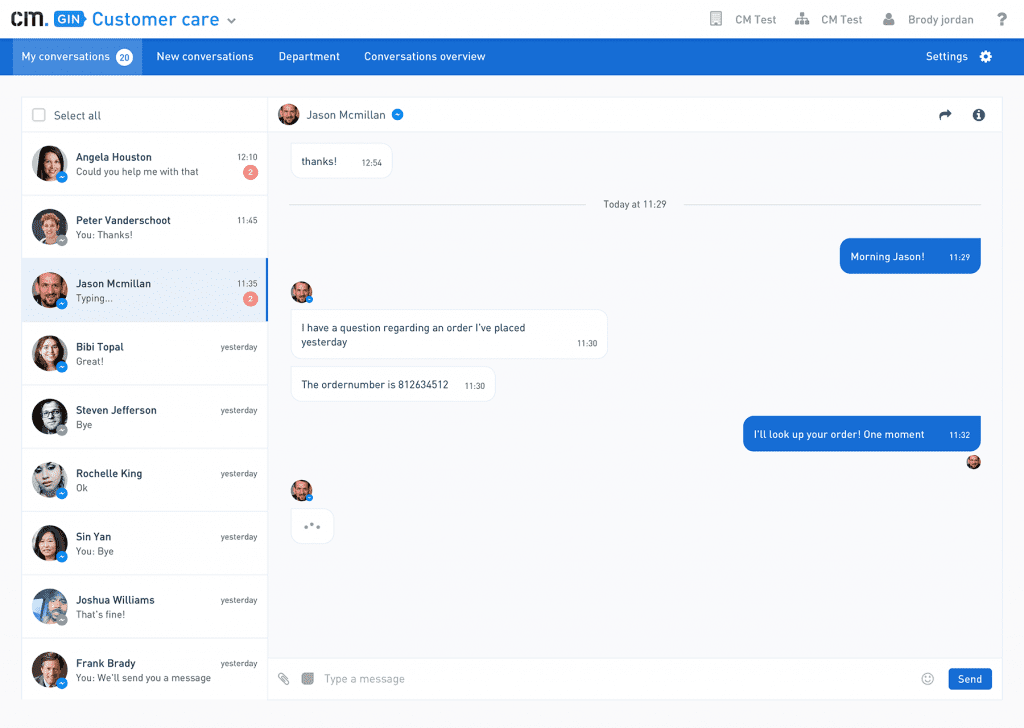Open the attachment paperclip icon

click(283, 678)
